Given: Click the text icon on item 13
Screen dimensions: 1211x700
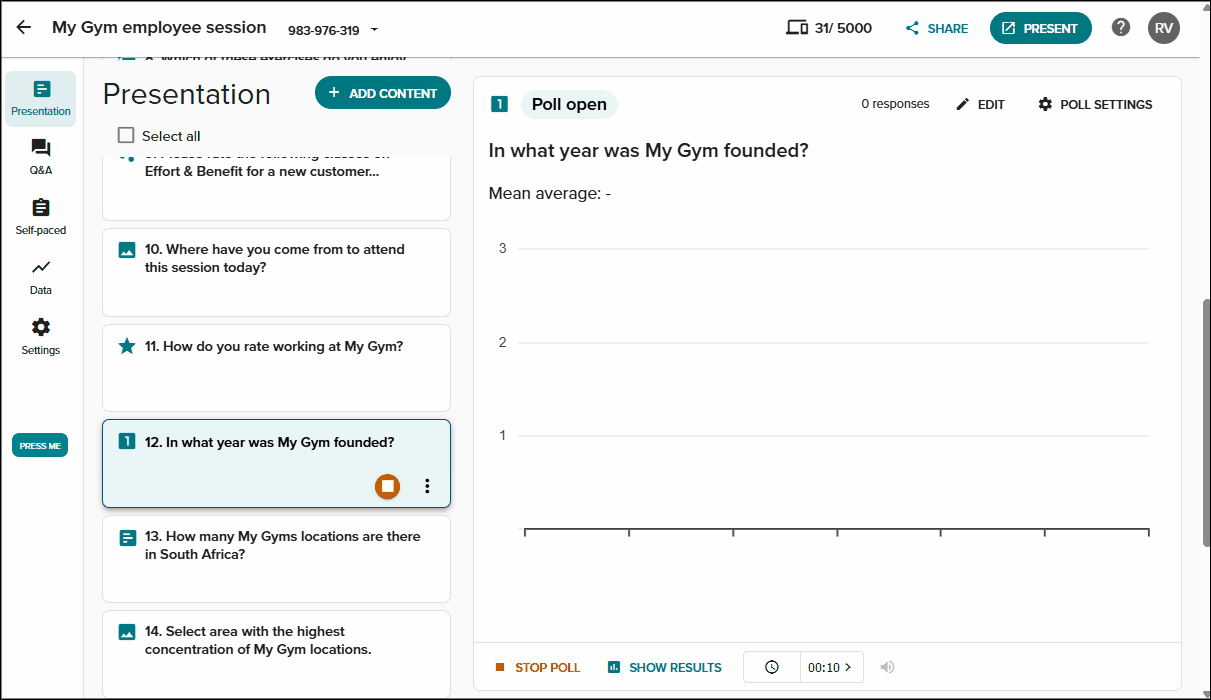Looking at the screenshot, I should [x=127, y=537].
